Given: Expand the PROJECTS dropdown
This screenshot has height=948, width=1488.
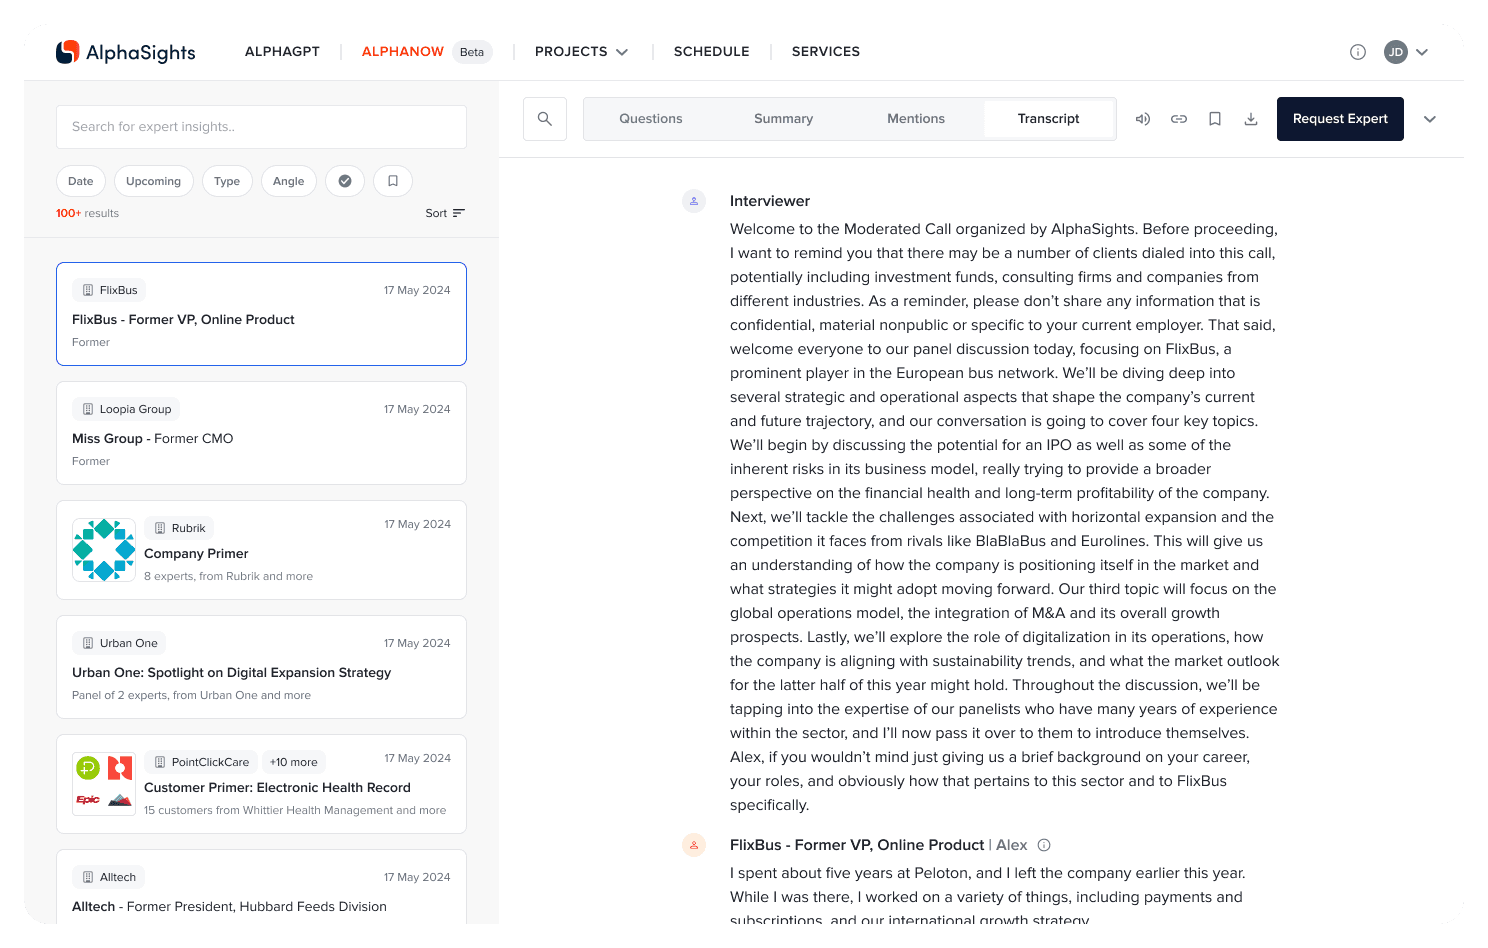Looking at the screenshot, I should (581, 52).
